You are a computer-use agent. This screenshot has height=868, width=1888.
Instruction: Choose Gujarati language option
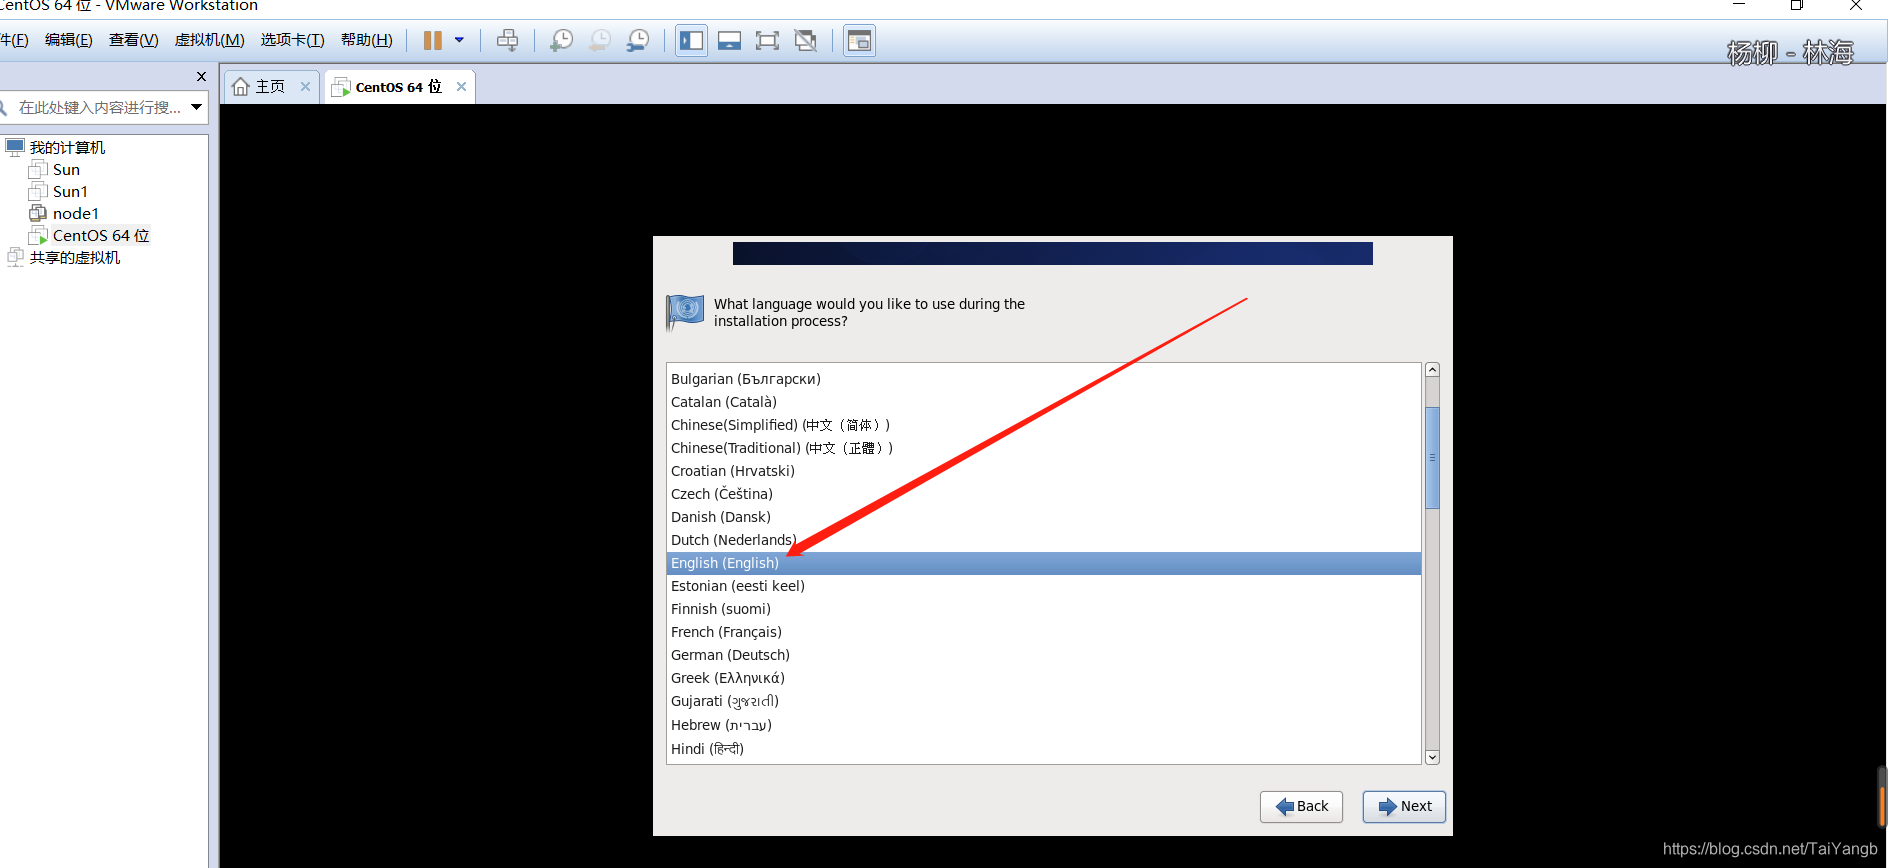click(1043, 701)
